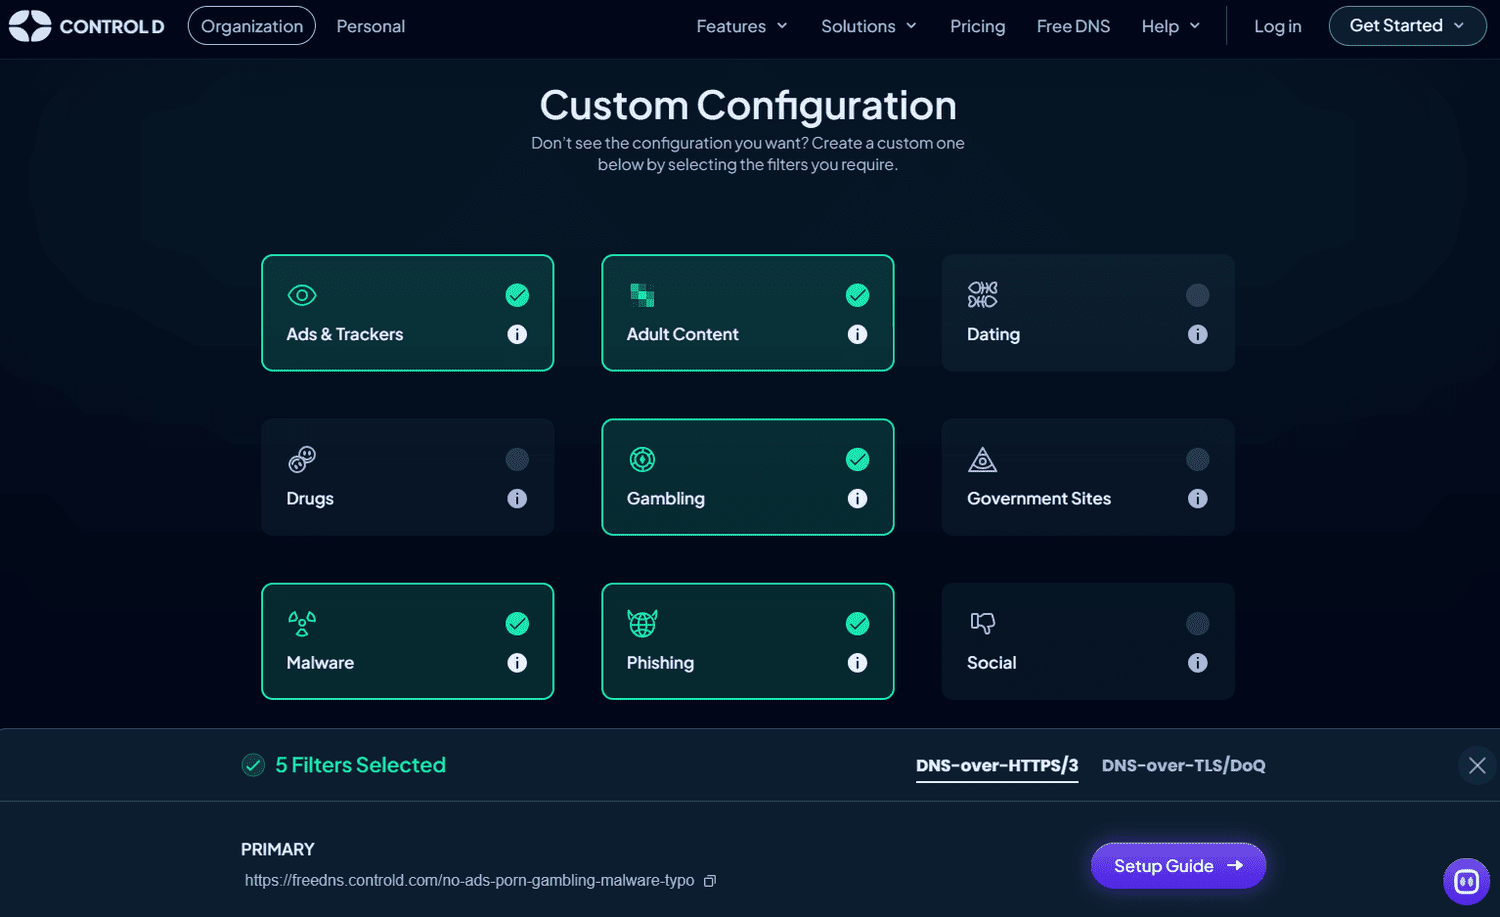Close the filters selected panel

point(1477,766)
